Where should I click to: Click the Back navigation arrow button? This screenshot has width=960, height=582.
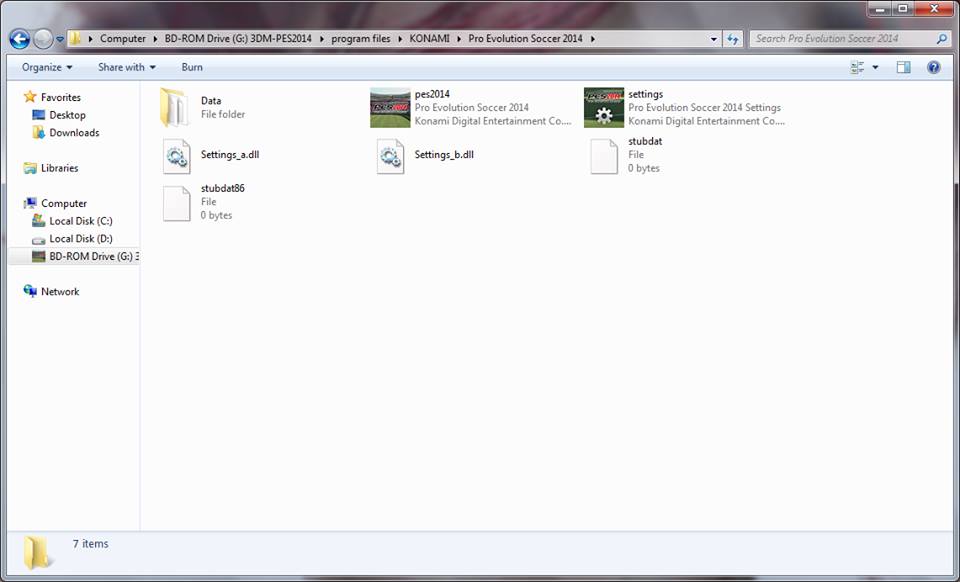20,39
